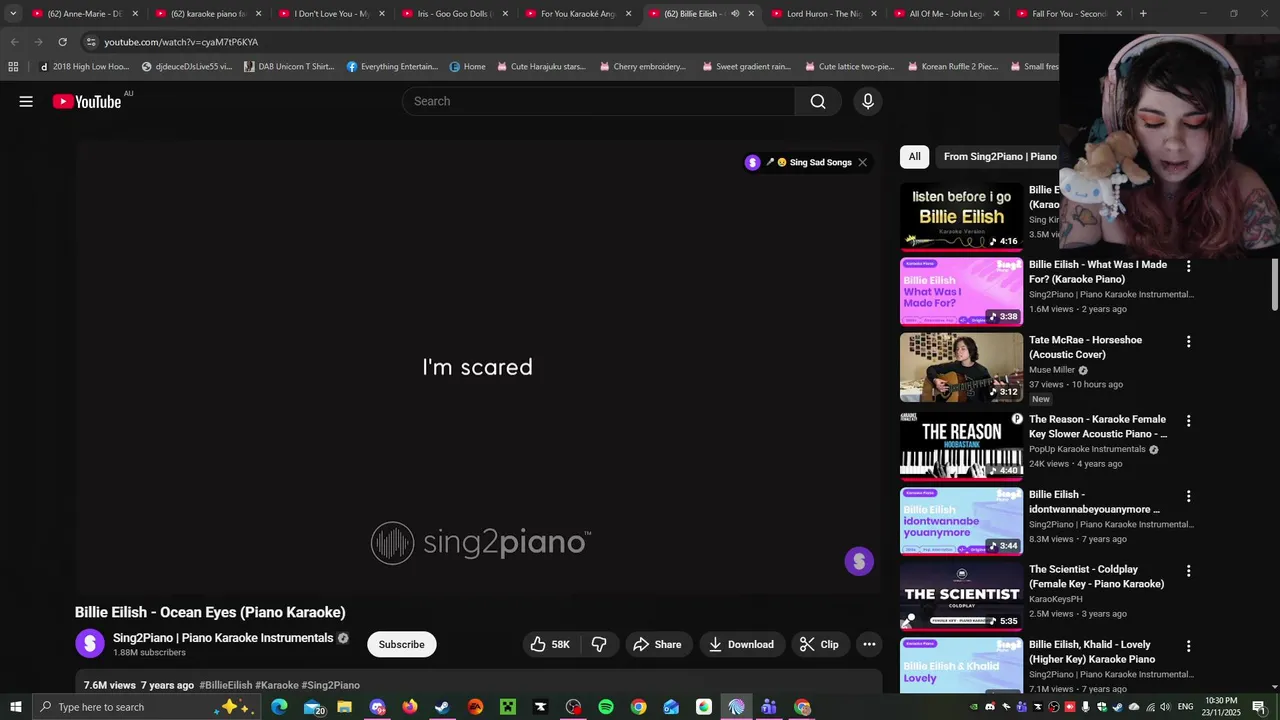The height and width of the screenshot is (720, 1280).
Task: Open options menu for Tate McRae Horseshoe video
Action: 1188,342
